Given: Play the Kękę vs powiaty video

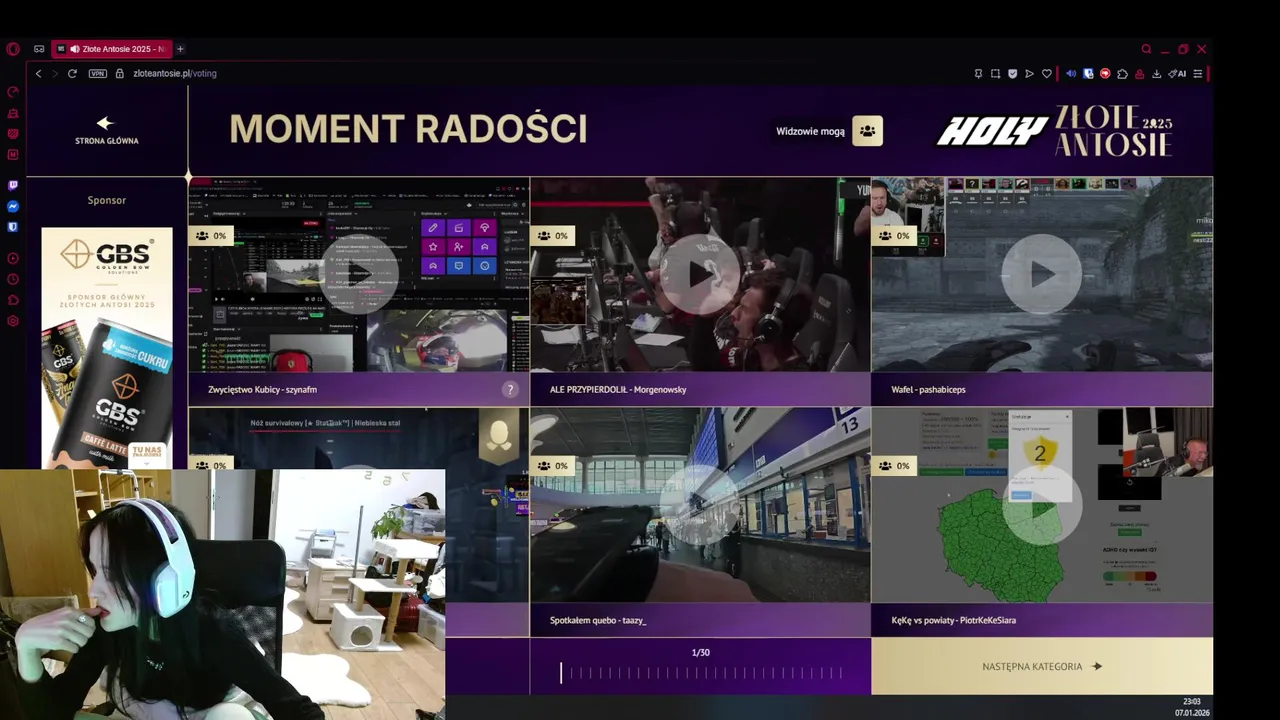Looking at the screenshot, I should (x=1041, y=505).
